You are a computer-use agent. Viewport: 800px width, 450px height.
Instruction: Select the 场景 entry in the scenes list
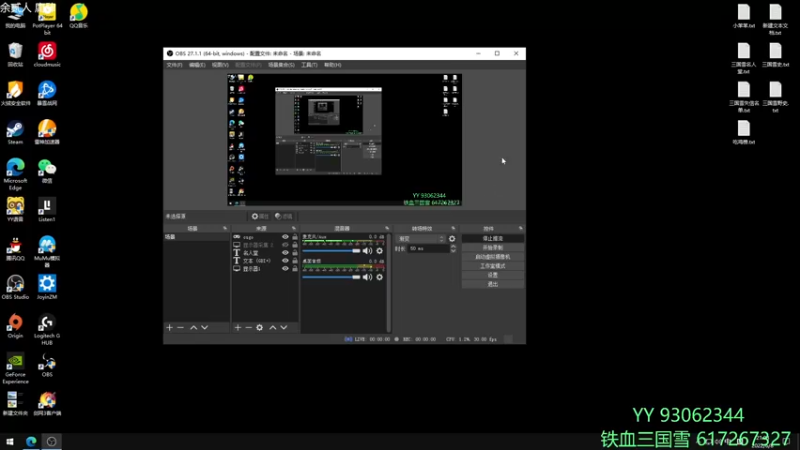pyautogui.click(x=196, y=237)
